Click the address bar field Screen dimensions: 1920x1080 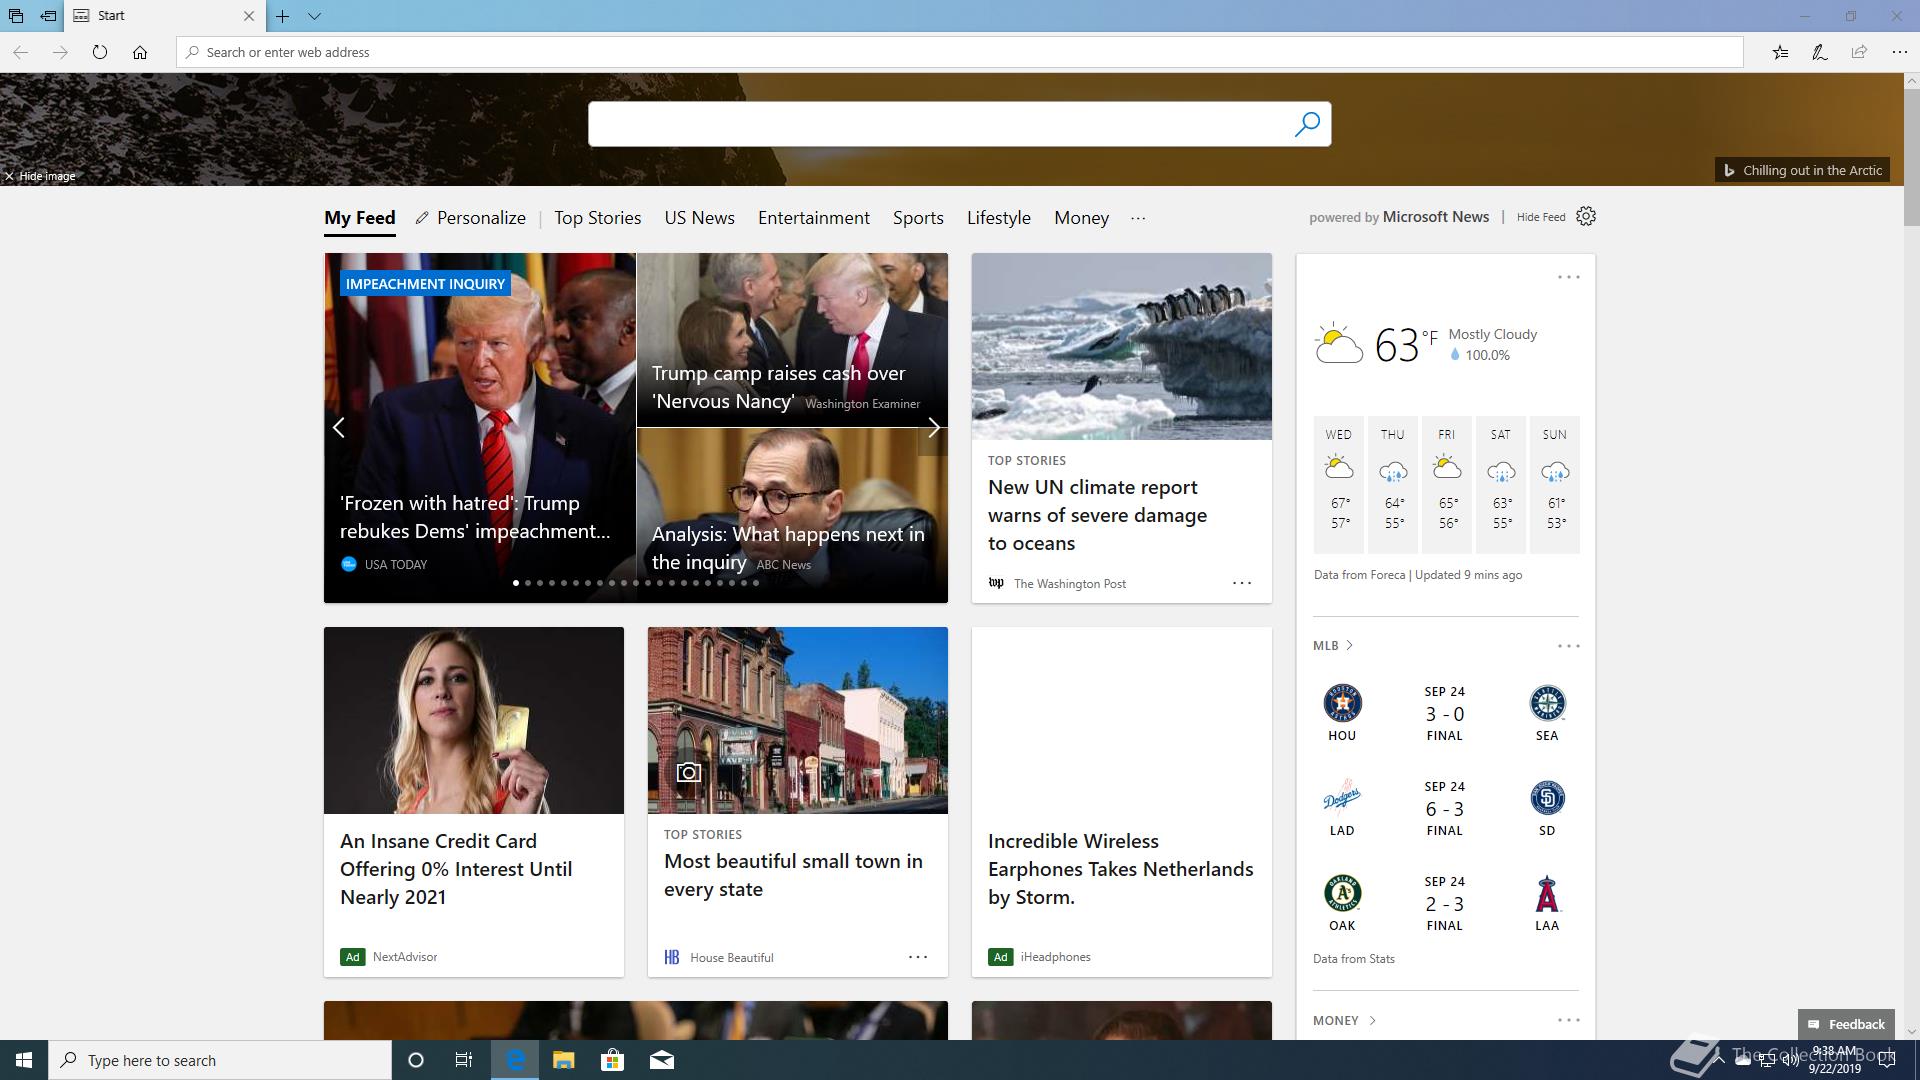pos(960,52)
